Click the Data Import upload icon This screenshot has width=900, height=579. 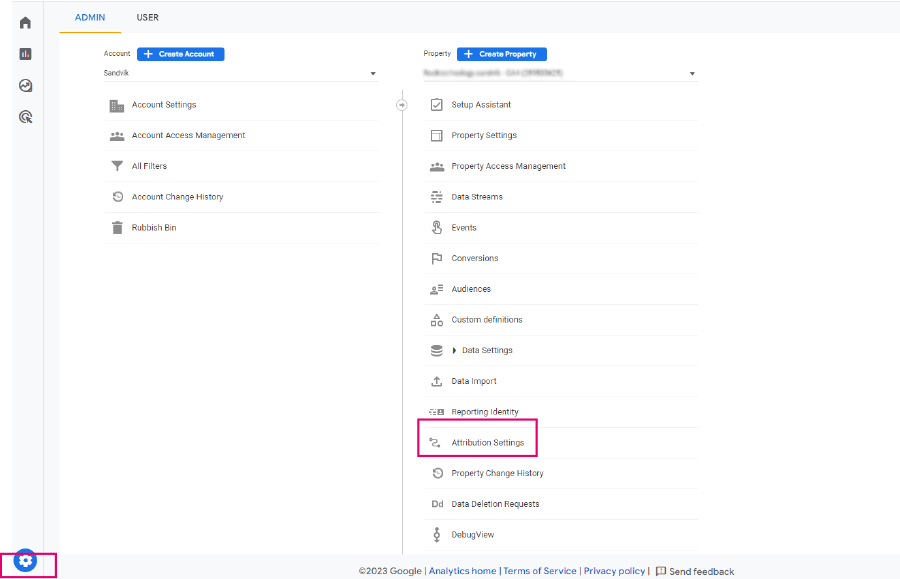(x=437, y=381)
